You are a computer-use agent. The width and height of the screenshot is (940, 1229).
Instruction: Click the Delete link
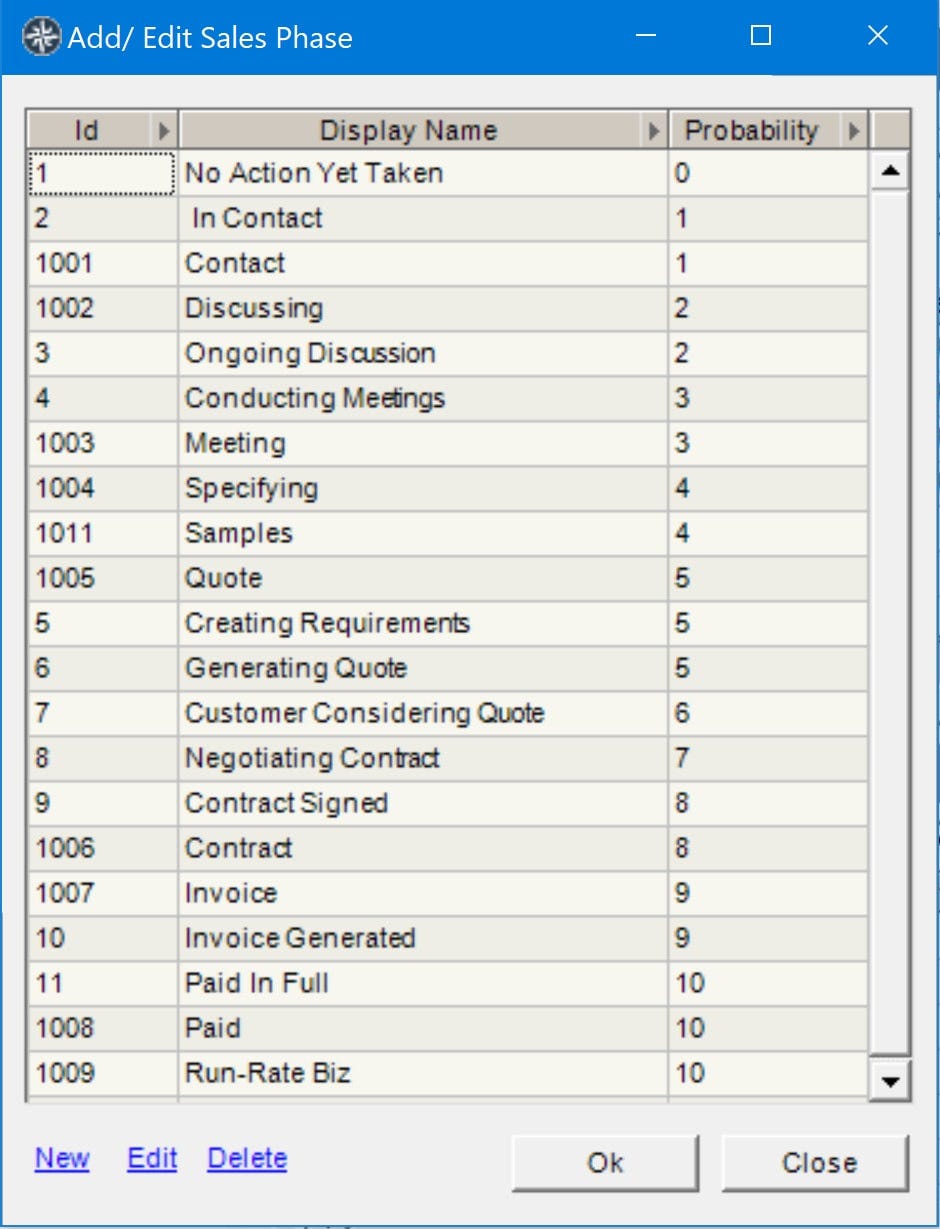(247, 1158)
